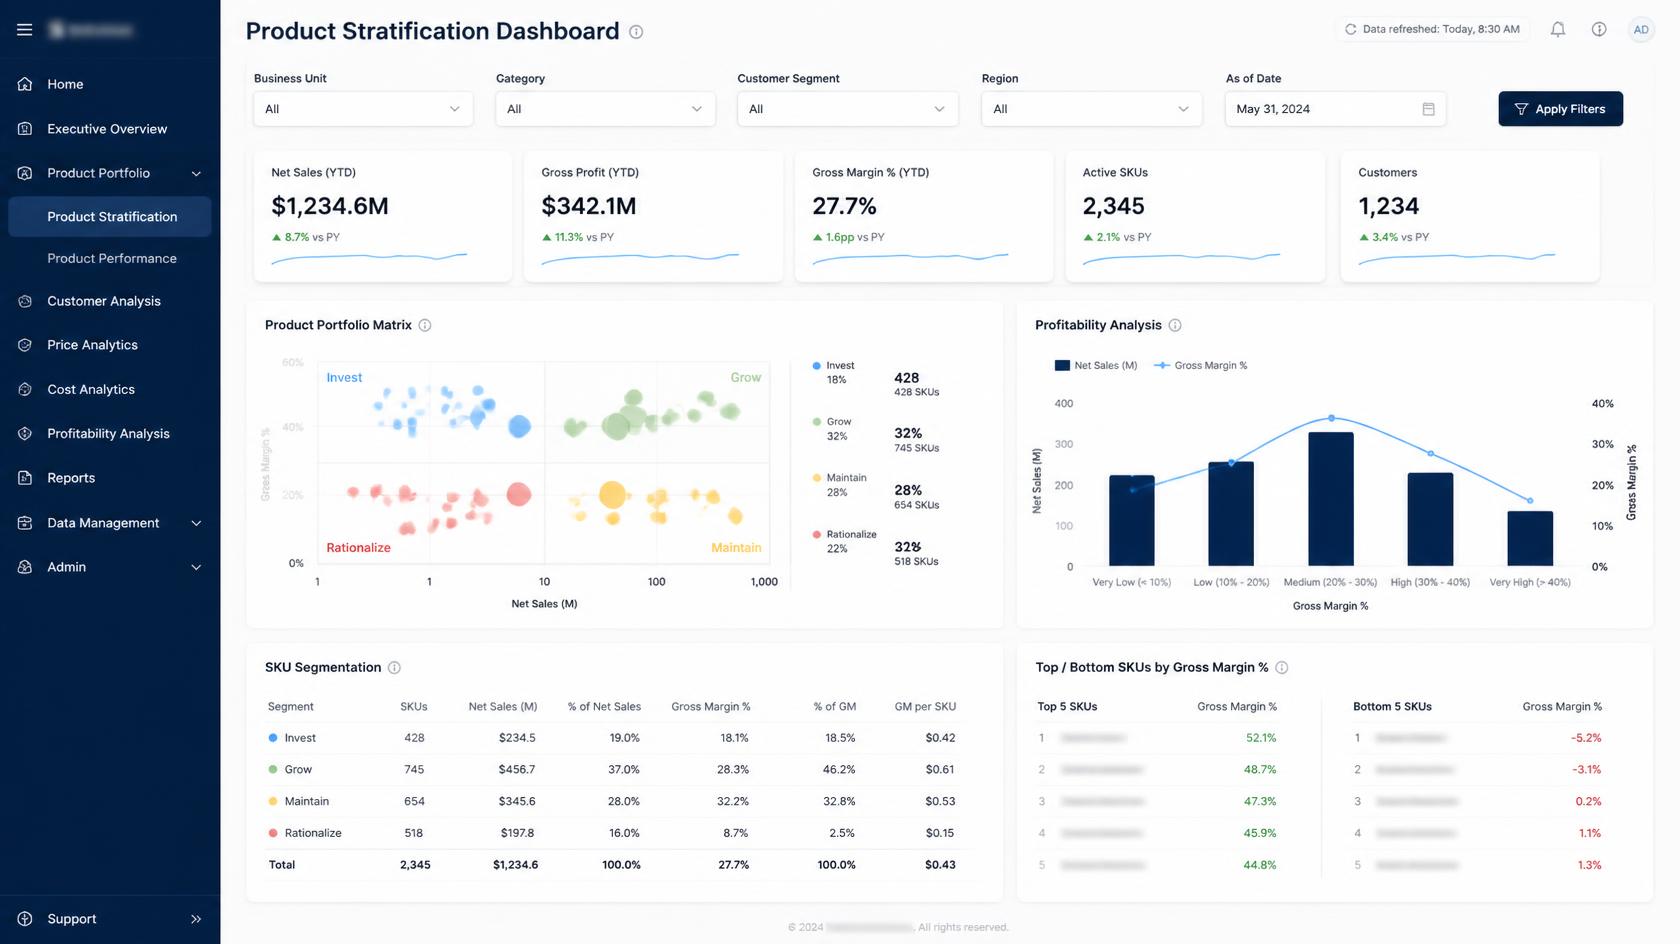Click the calendar icon in As of Date
Screen dimensions: 1680x944
point(1428,109)
